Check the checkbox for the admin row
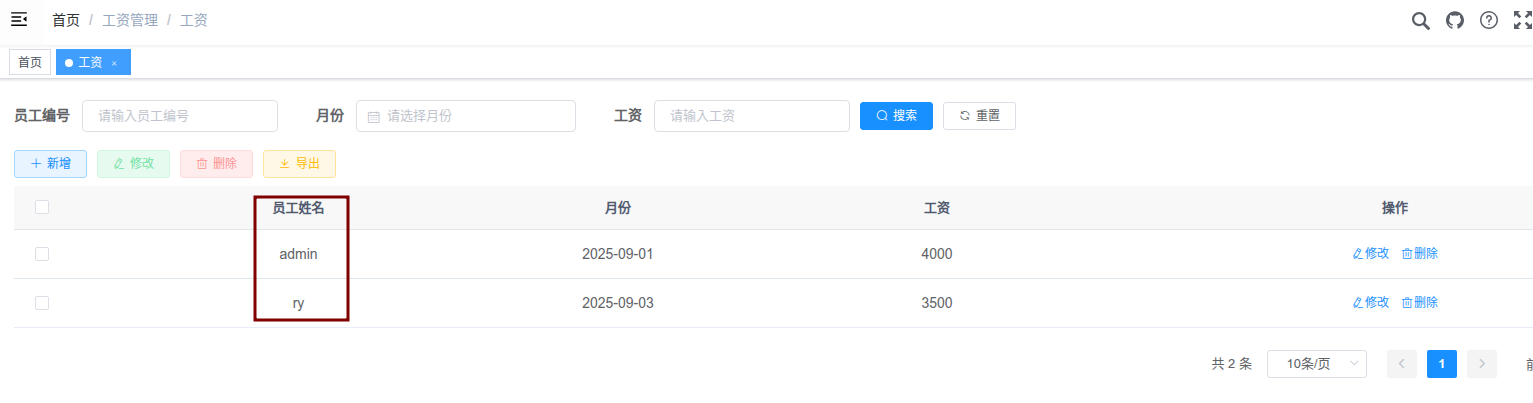Viewport: 1533px width, 403px height. coord(42,254)
